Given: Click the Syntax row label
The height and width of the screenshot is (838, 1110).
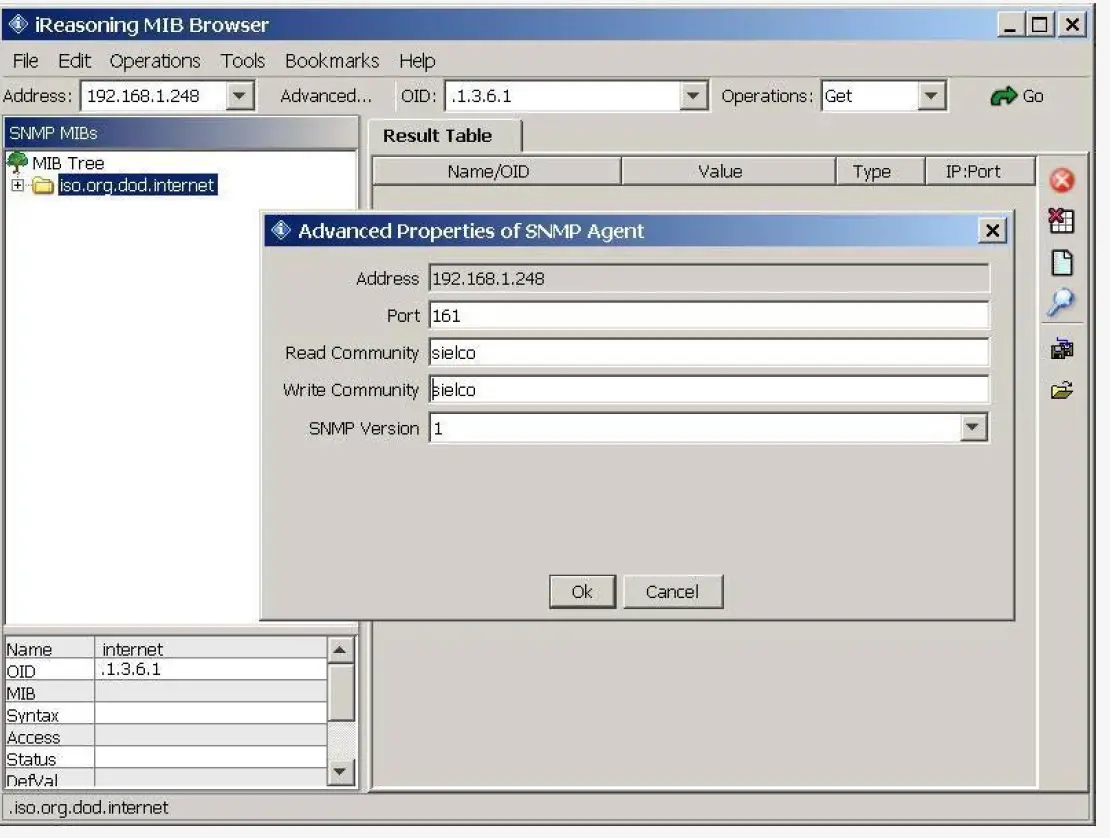Looking at the screenshot, I should 33,716.
